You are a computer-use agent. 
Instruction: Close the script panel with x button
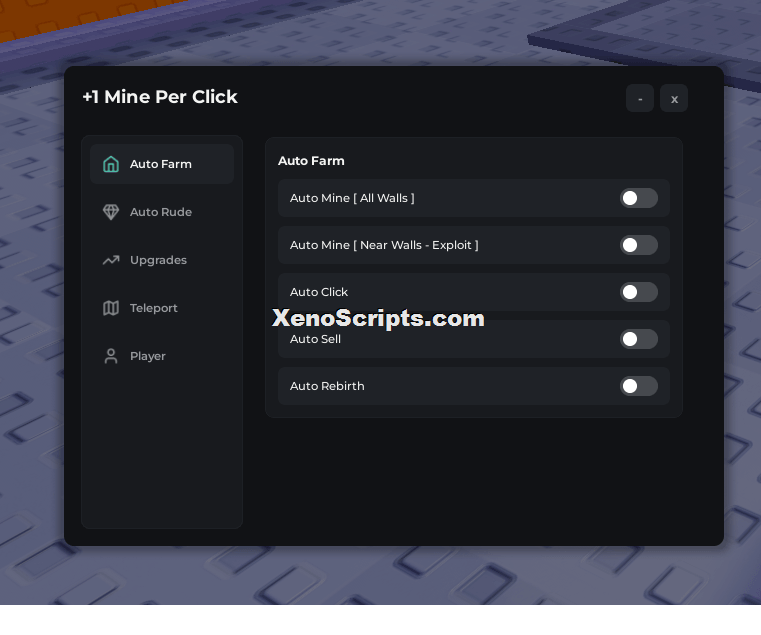tap(674, 99)
